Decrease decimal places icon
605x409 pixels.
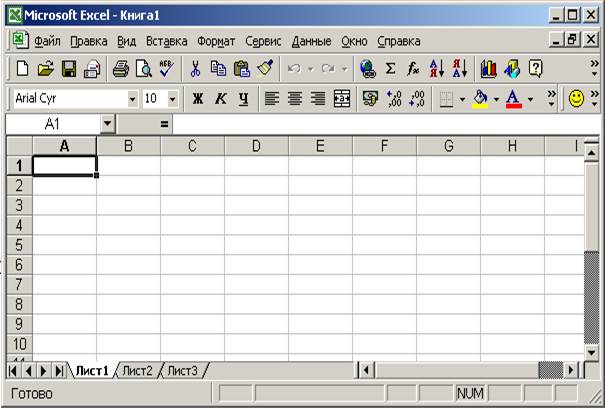coord(417,99)
